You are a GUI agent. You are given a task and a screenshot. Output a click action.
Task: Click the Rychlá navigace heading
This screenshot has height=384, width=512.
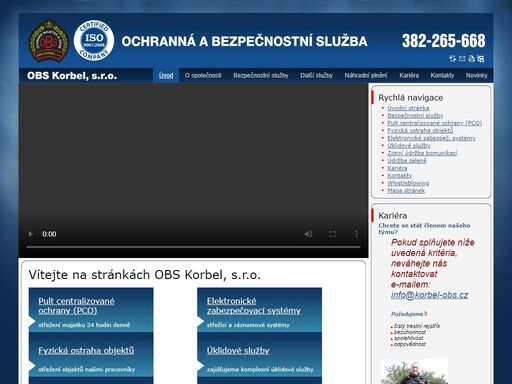[411, 98]
